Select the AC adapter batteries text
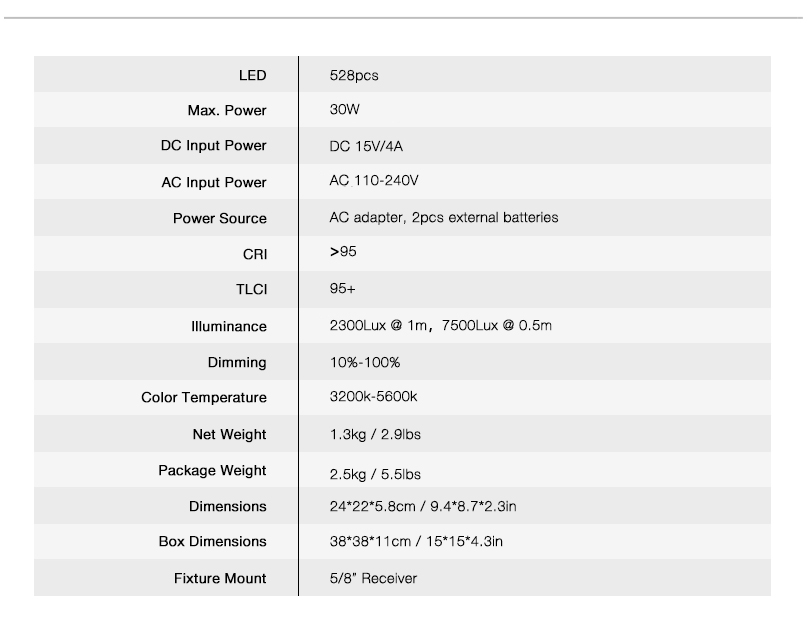Viewport: 811px width, 624px height. [x=443, y=217]
